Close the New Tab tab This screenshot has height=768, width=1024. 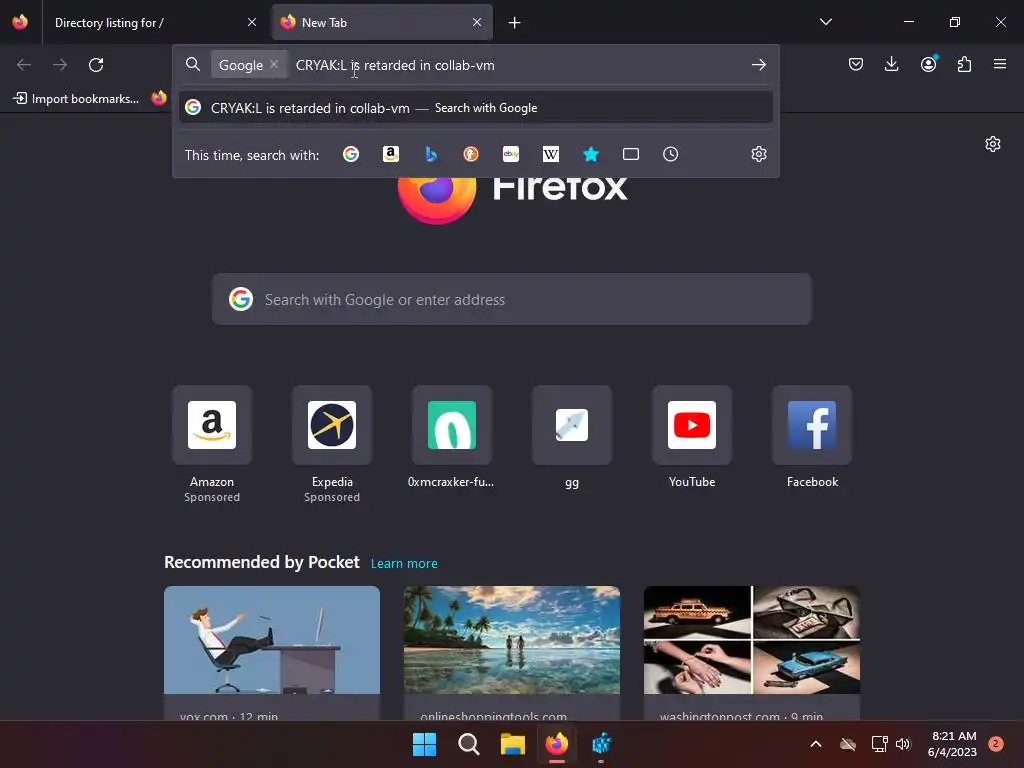click(x=477, y=22)
